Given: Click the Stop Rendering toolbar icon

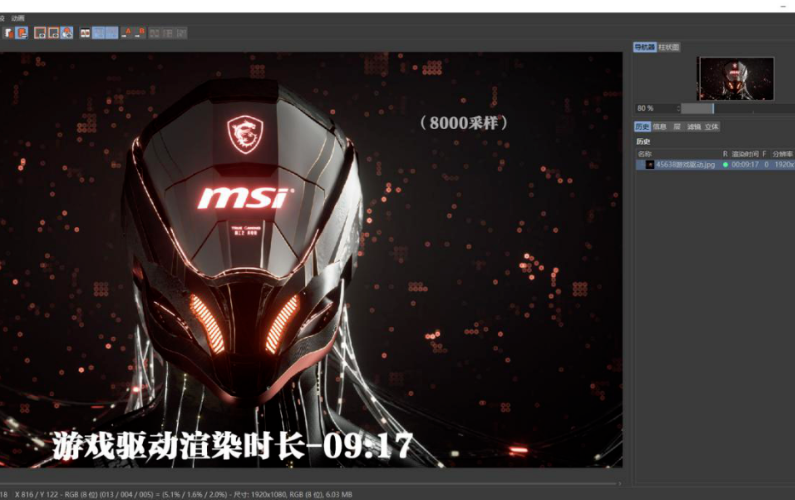Looking at the screenshot, I should pyautogui.click(x=40, y=33).
